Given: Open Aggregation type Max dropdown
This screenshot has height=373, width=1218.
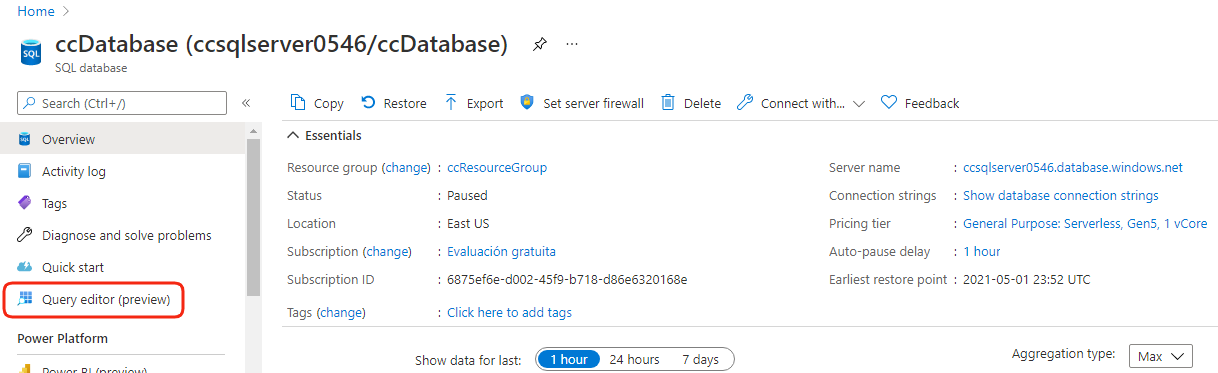Looking at the screenshot, I should [1161, 356].
